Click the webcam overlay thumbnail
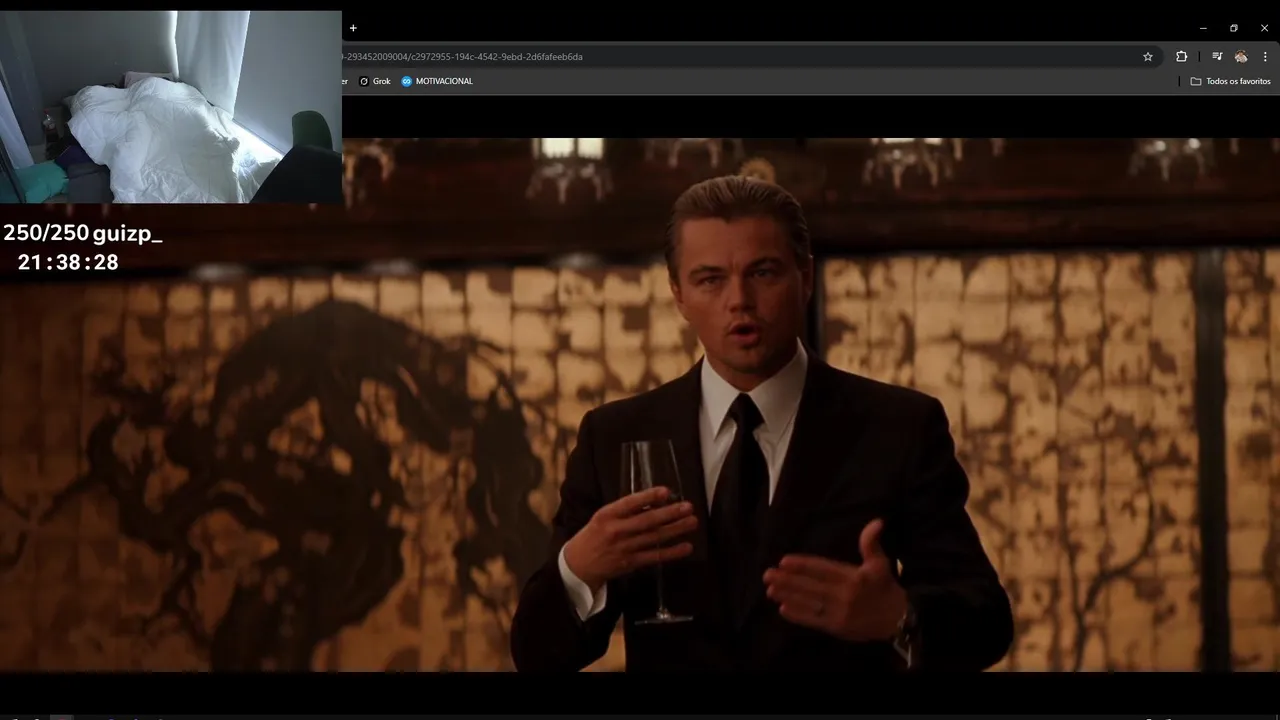1280x720 pixels. [x=171, y=106]
